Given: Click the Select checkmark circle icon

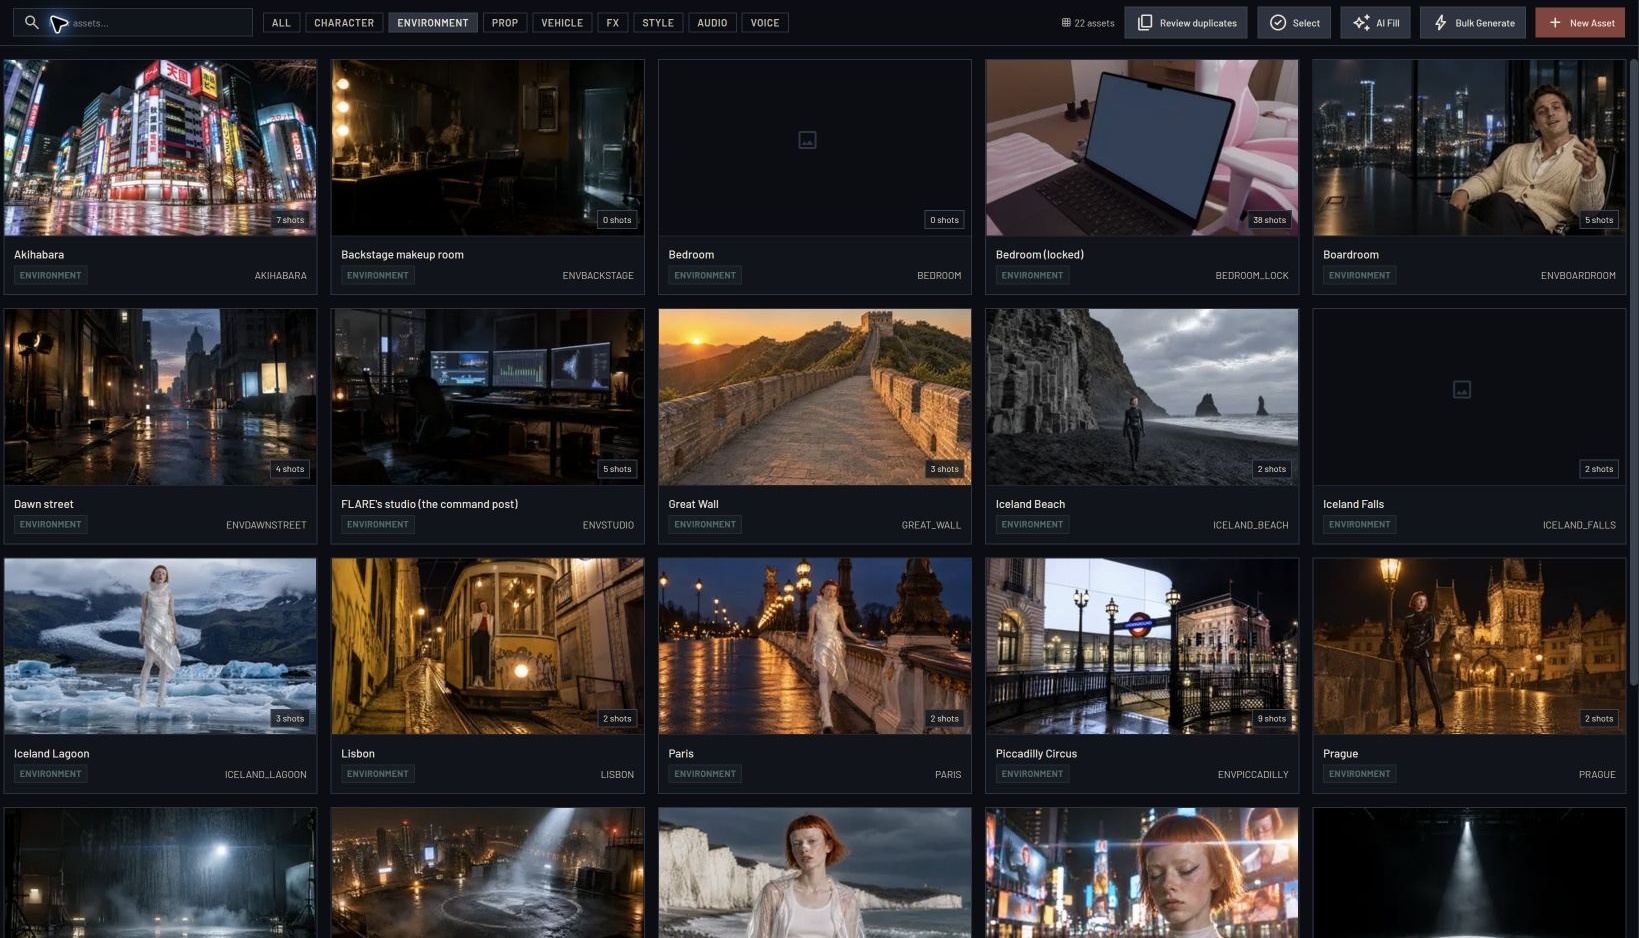Looking at the screenshot, I should [x=1278, y=22].
